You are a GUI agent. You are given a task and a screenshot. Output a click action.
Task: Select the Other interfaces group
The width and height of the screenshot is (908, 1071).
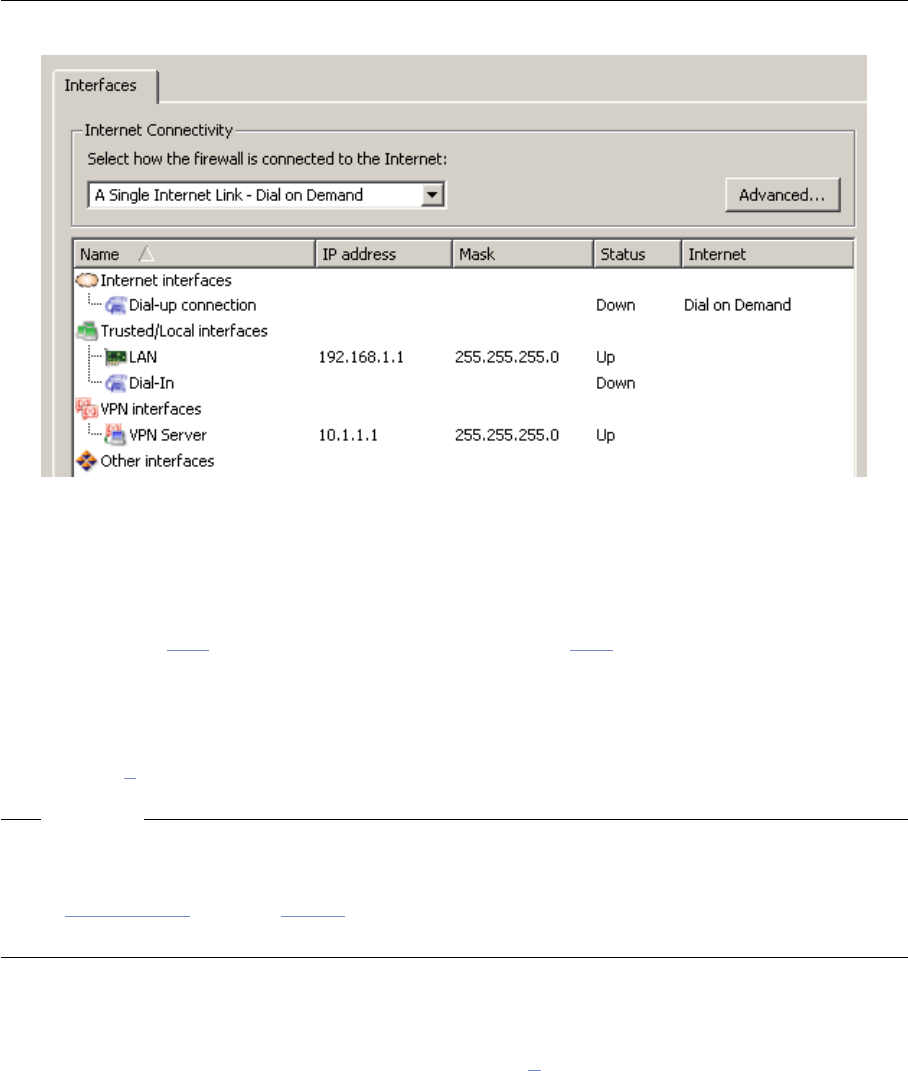463,461
